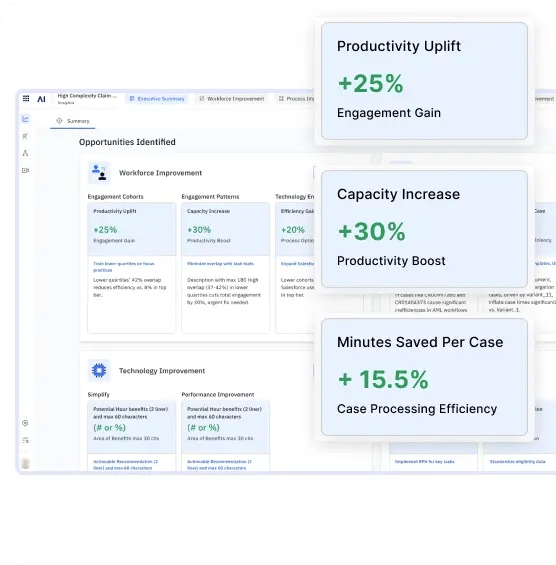This screenshot has height=565, width=556.
Task: Click the AI logo in the header
Action: pos(41,99)
